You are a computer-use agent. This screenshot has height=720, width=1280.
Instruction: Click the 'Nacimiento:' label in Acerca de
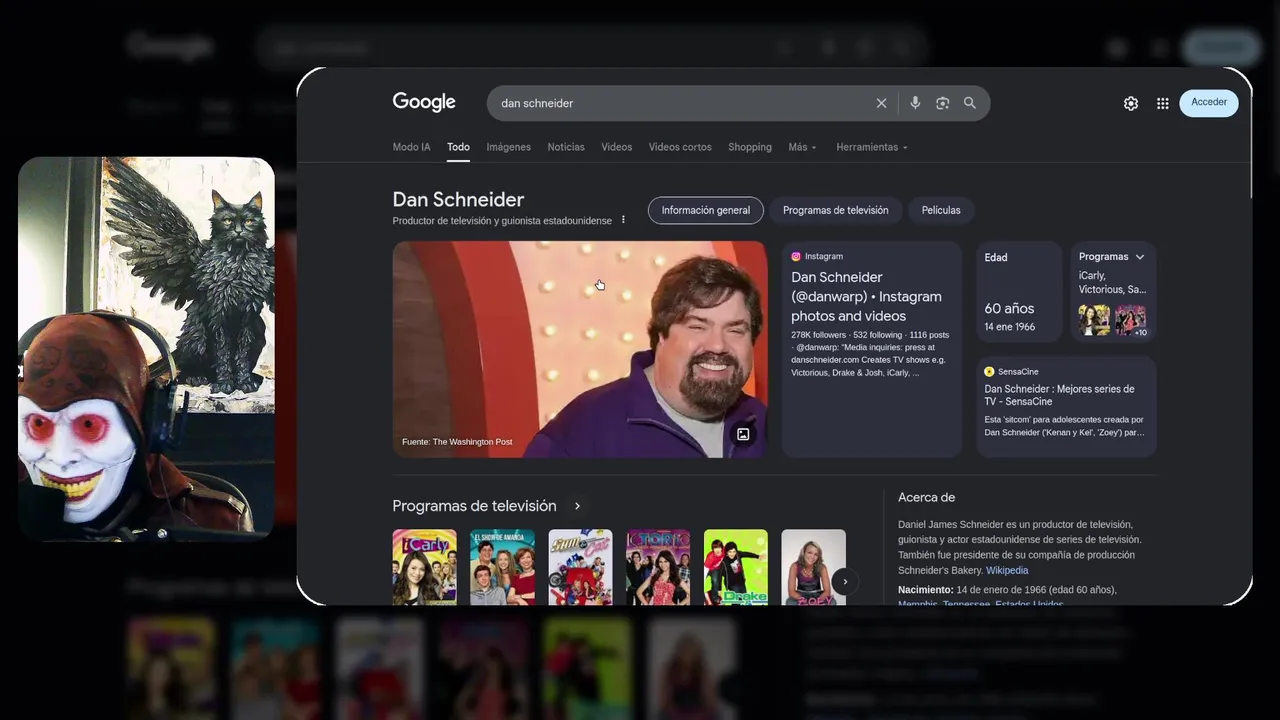(926, 590)
